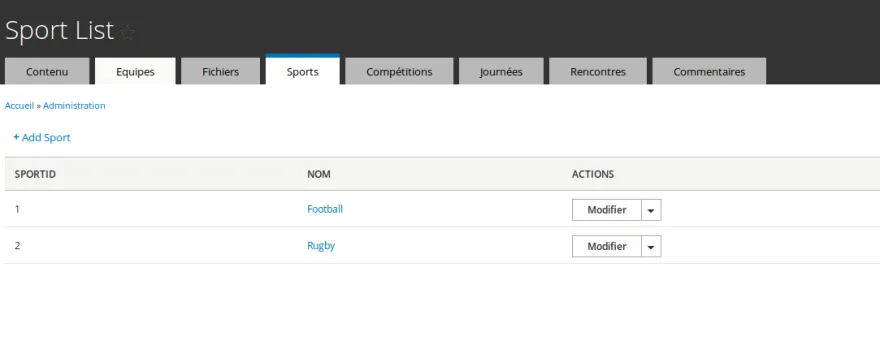Switch to the Rencontres tab
The image size is (880, 362).
(598, 71)
